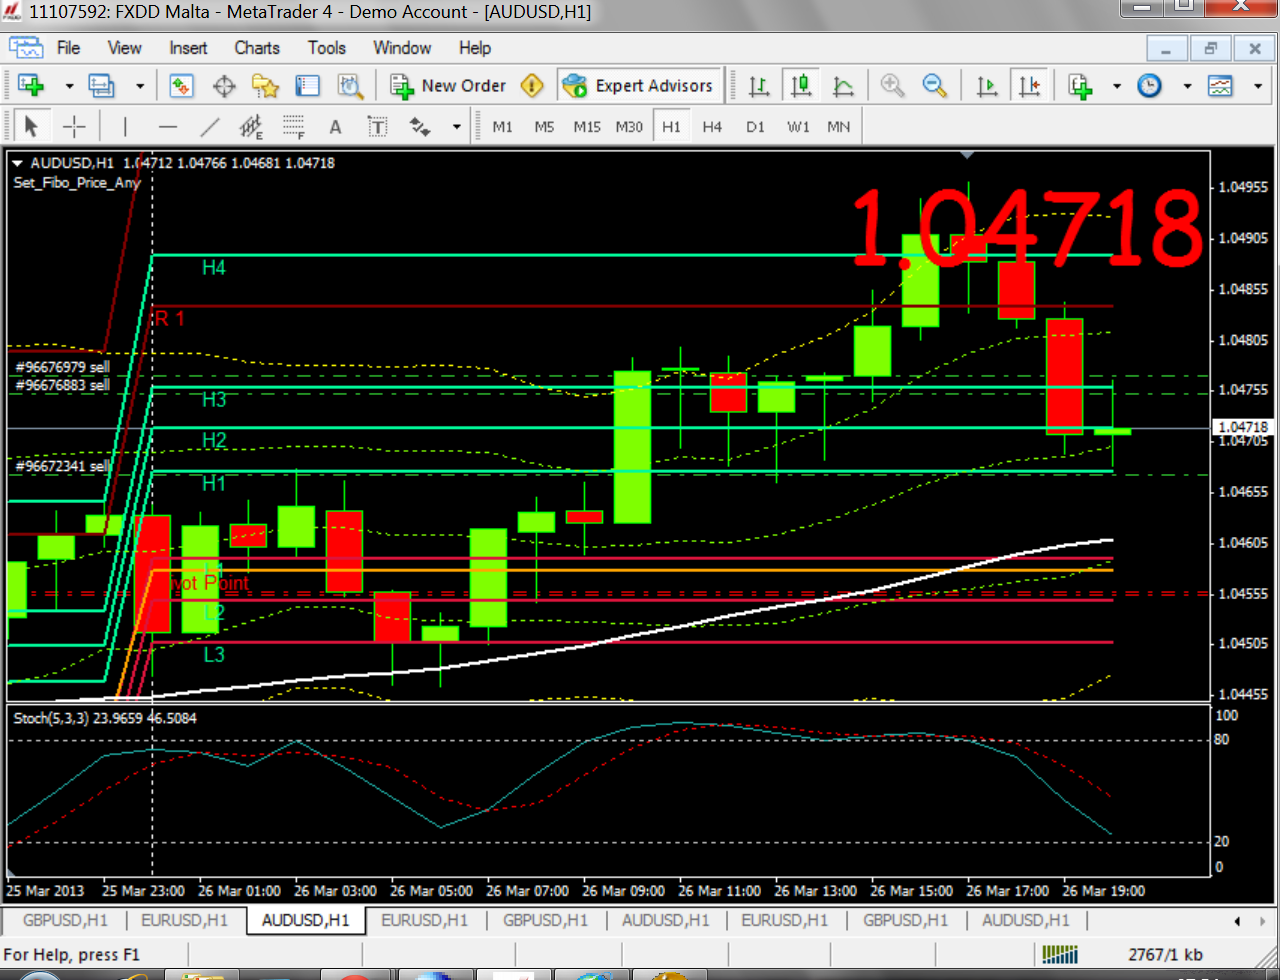1280x980 pixels.
Task: Select the trendline drawing tool
Action: (209, 127)
